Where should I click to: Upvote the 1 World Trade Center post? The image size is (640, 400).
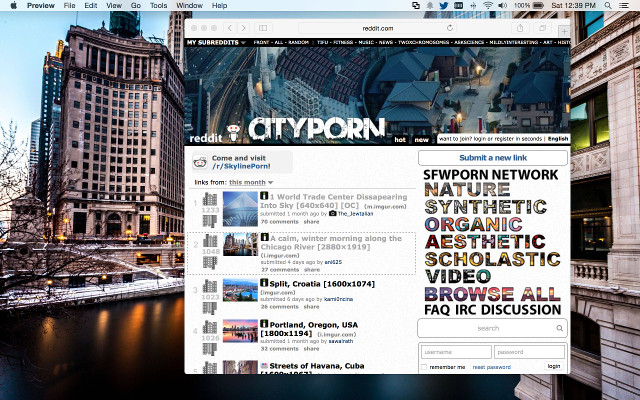pyautogui.click(x=210, y=200)
